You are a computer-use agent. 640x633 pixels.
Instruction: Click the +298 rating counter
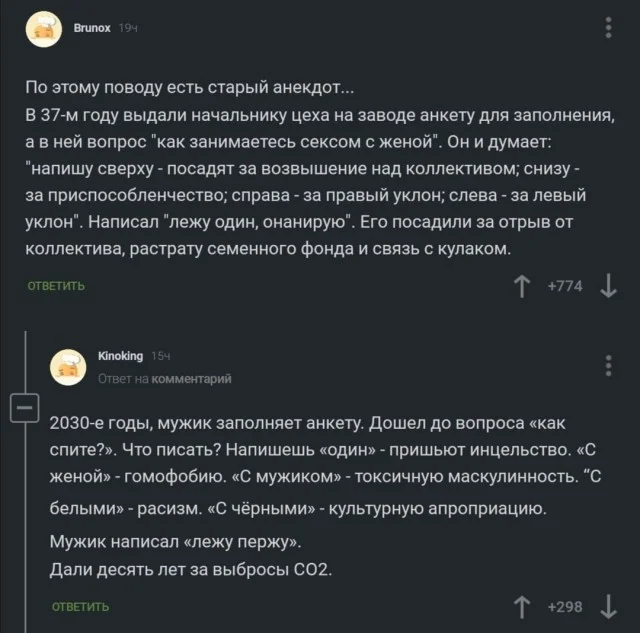pos(565,606)
